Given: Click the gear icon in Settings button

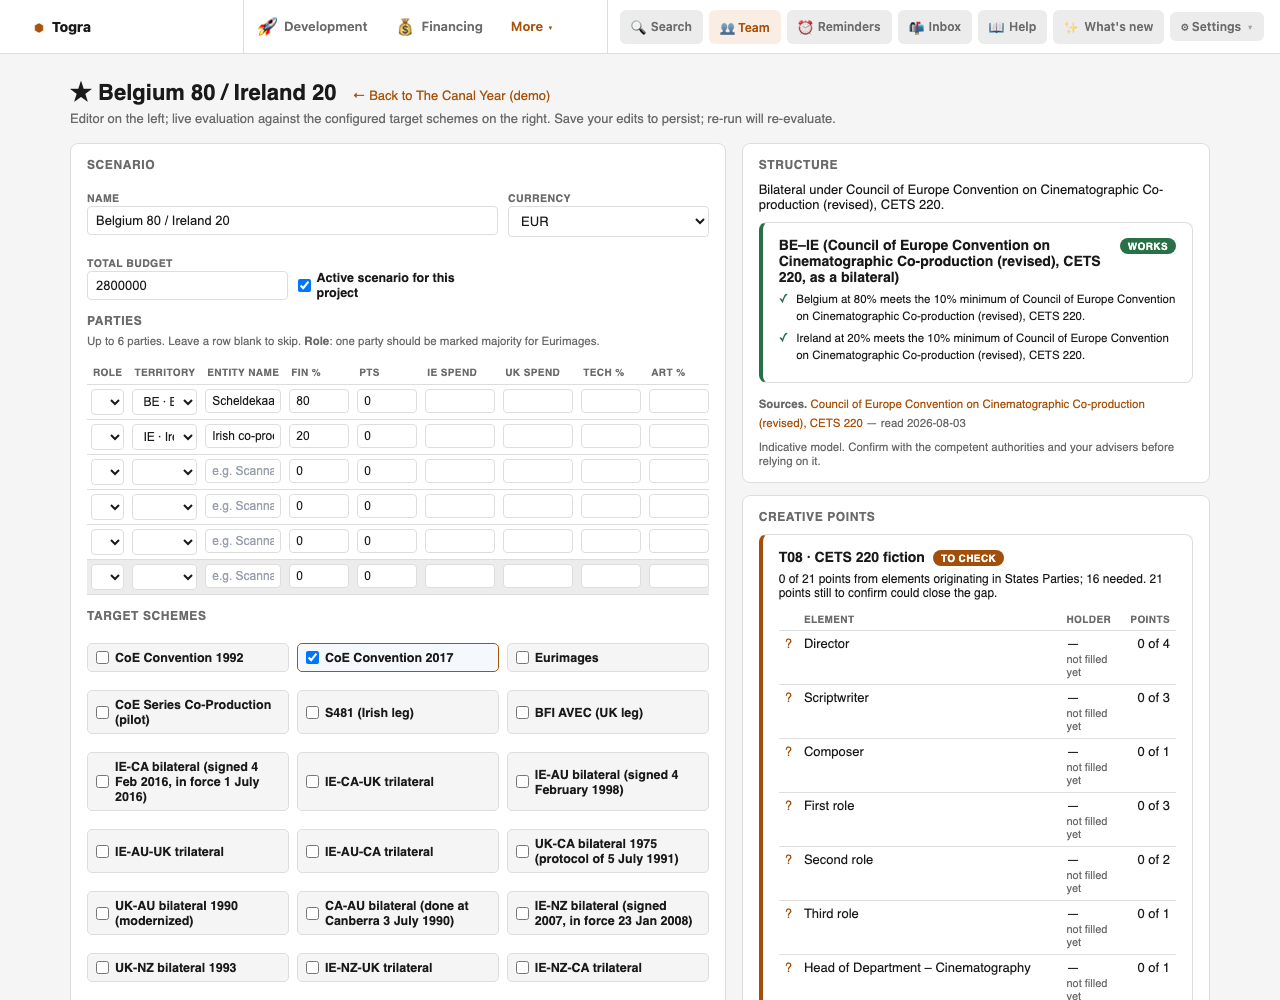Looking at the screenshot, I should click(1185, 27).
